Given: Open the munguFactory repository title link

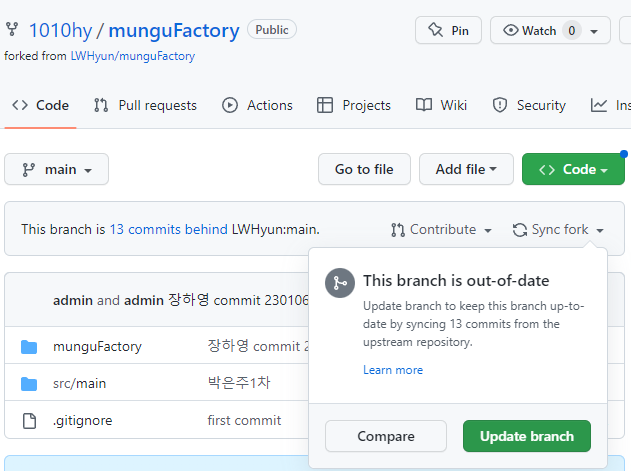Looking at the screenshot, I should (x=174, y=31).
